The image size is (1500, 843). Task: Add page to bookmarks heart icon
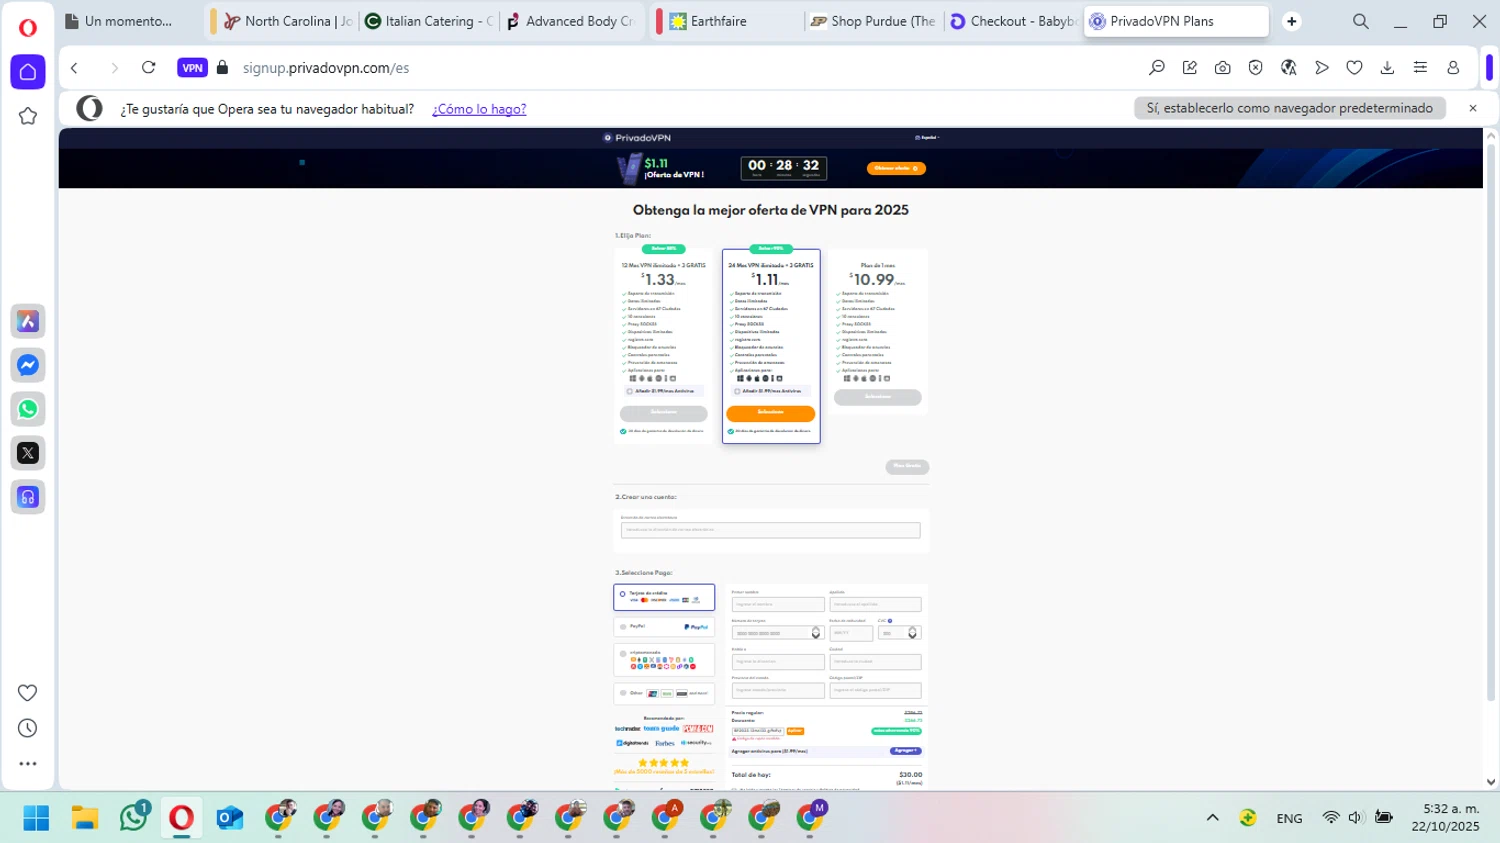[x=1354, y=68]
